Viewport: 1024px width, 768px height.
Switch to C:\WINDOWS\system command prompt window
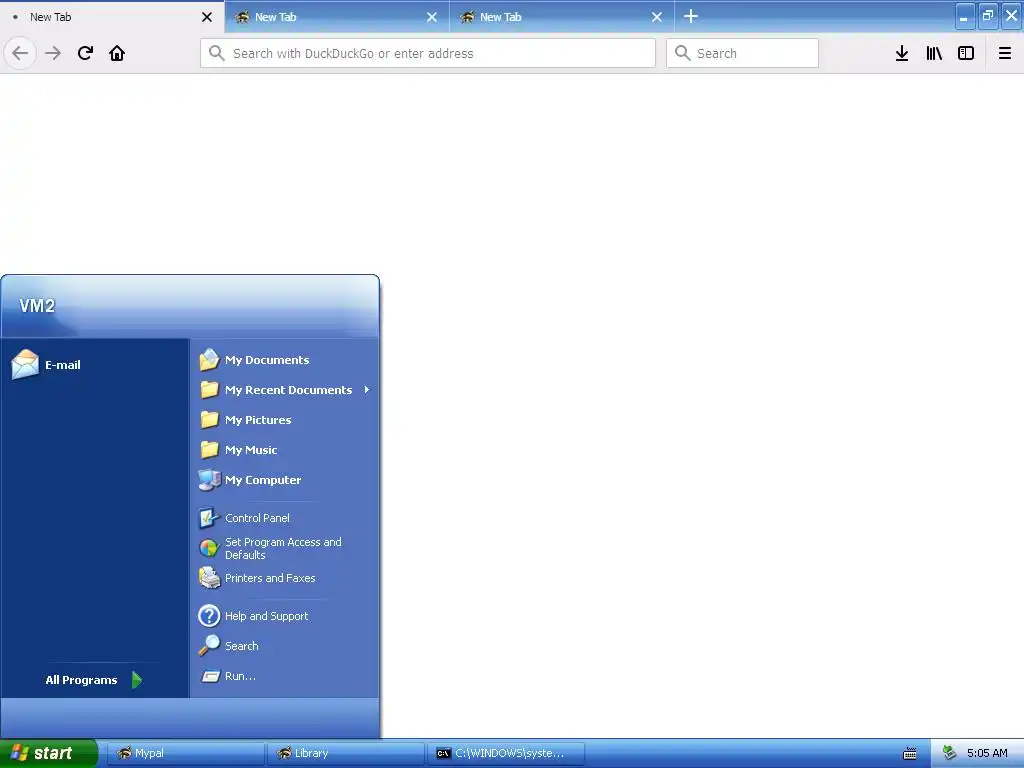[506, 753]
